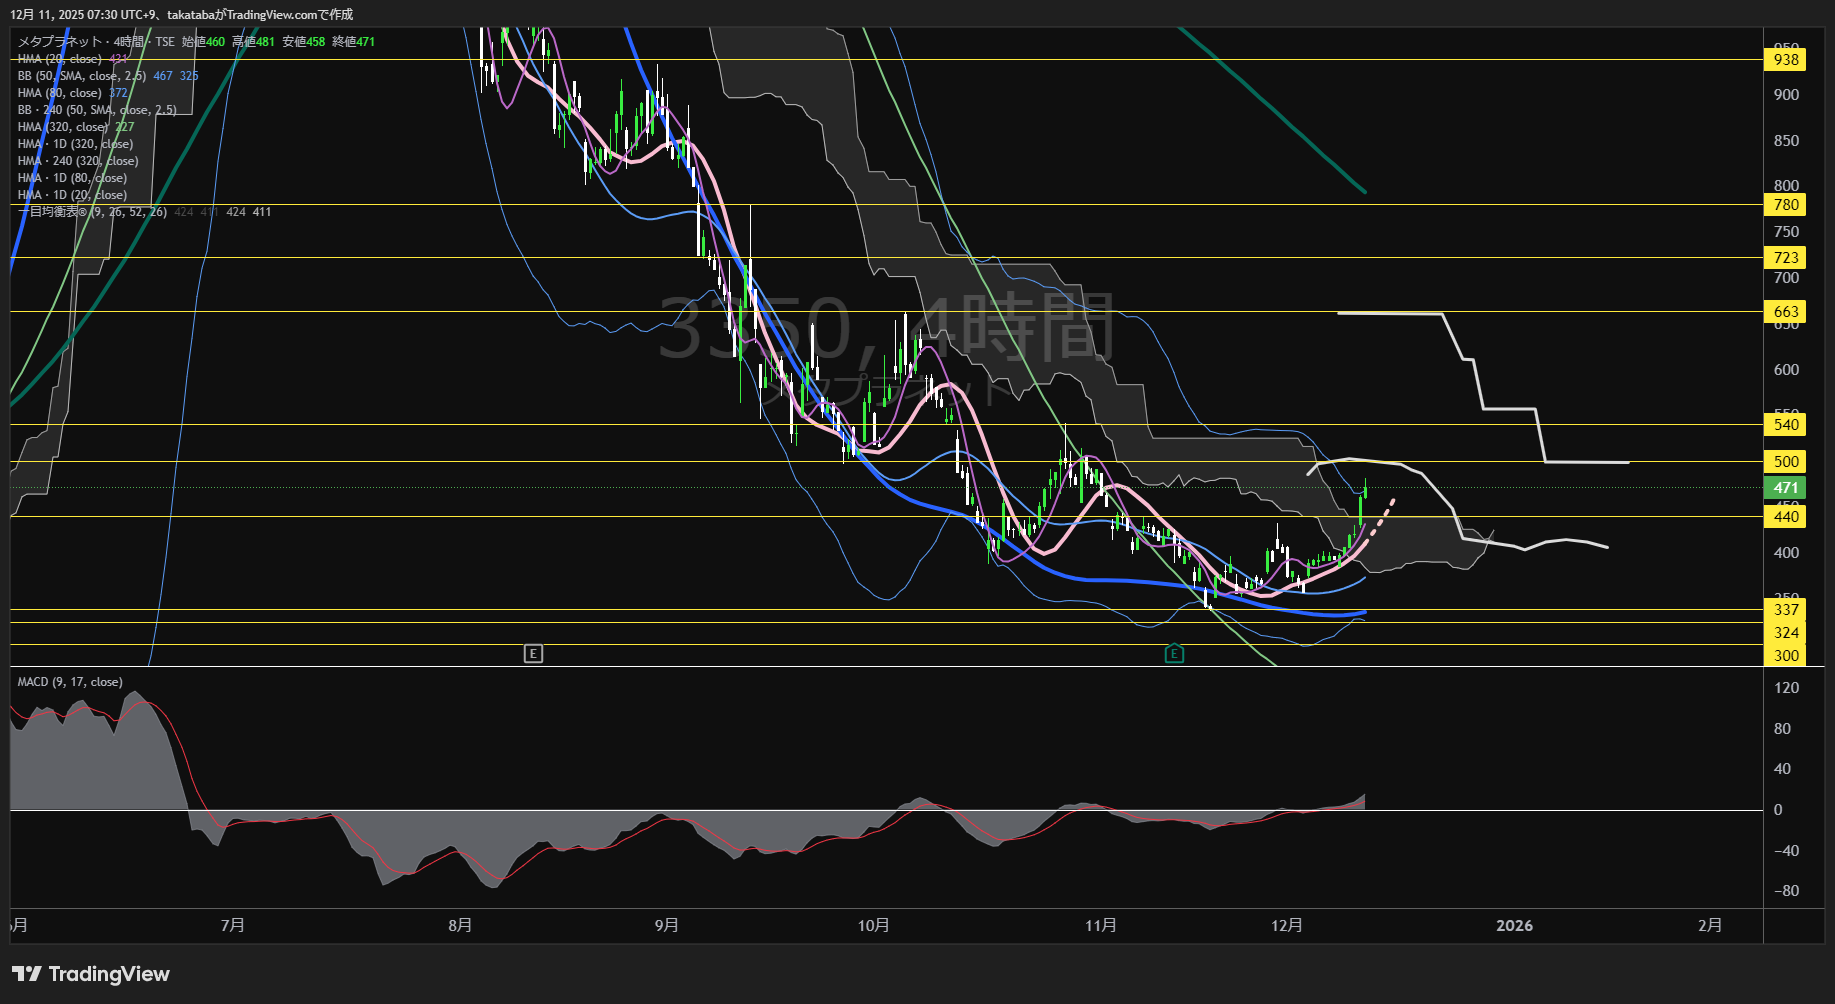The height and width of the screenshot is (1004, 1835).
Task: Select the MACD (9, 17, close) legend
Action: (x=70, y=682)
